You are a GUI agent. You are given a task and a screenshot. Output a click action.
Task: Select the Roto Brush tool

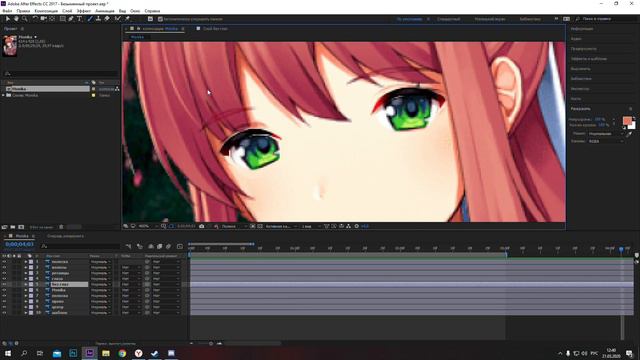tap(118, 19)
